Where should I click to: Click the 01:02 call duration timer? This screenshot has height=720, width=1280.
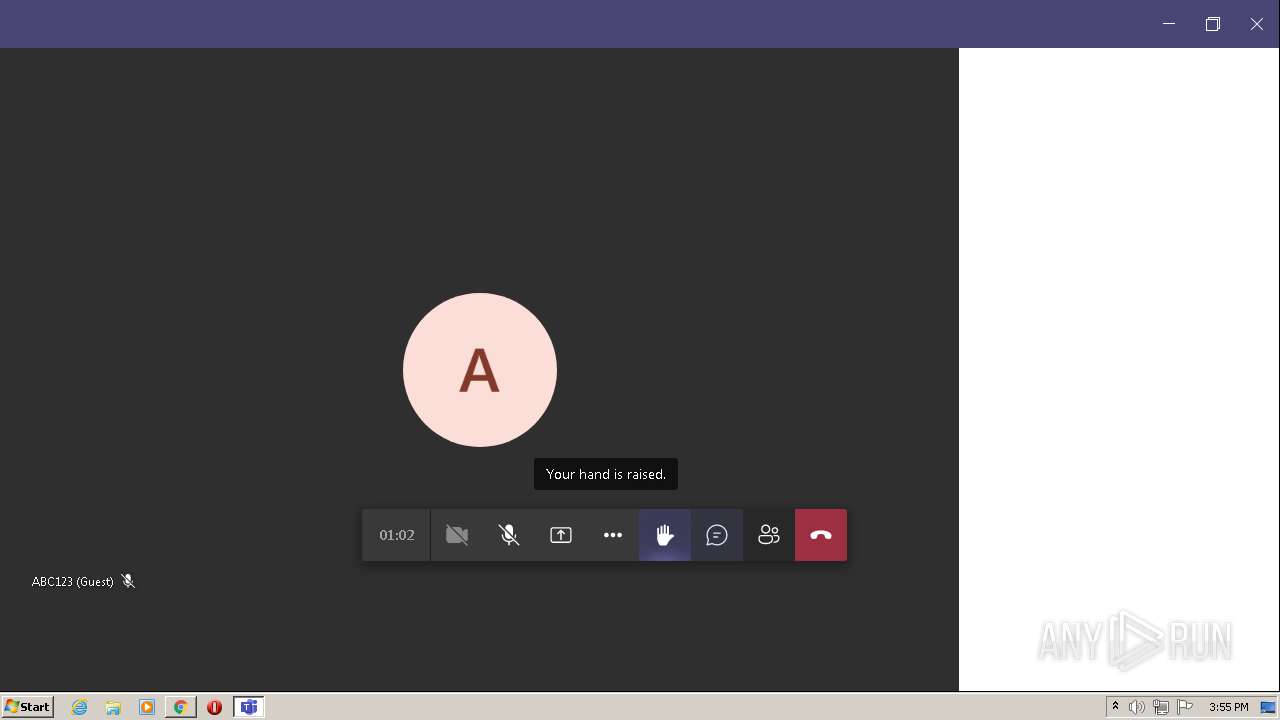pyautogui.click(x=396, y=535)
